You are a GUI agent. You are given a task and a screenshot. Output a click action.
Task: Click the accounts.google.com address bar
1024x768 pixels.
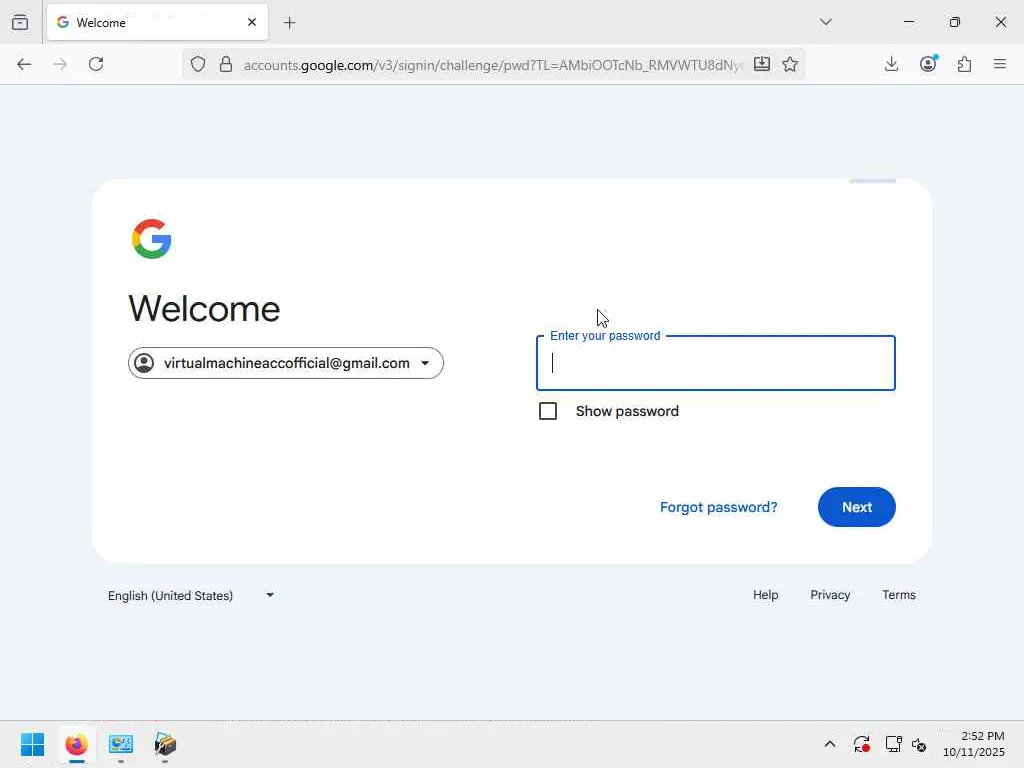click(x=493, y=65)
